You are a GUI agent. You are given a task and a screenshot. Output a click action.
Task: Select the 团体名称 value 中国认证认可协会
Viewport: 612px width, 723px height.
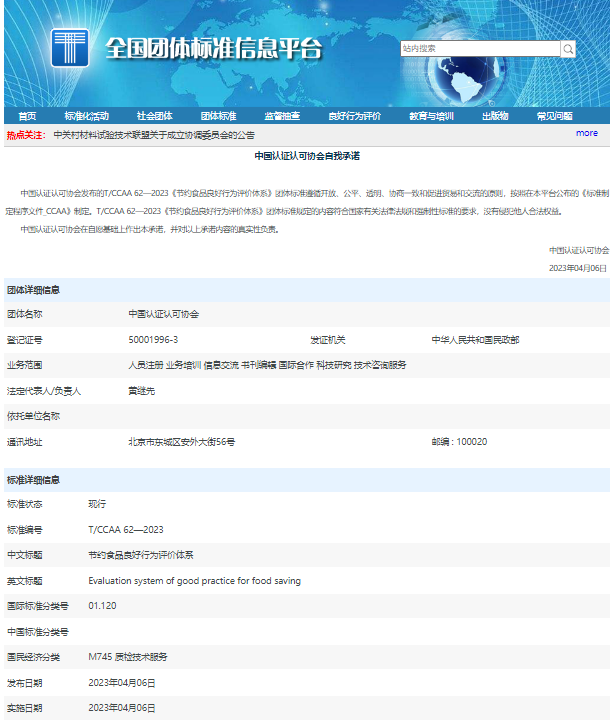click(x=164, y=314)
